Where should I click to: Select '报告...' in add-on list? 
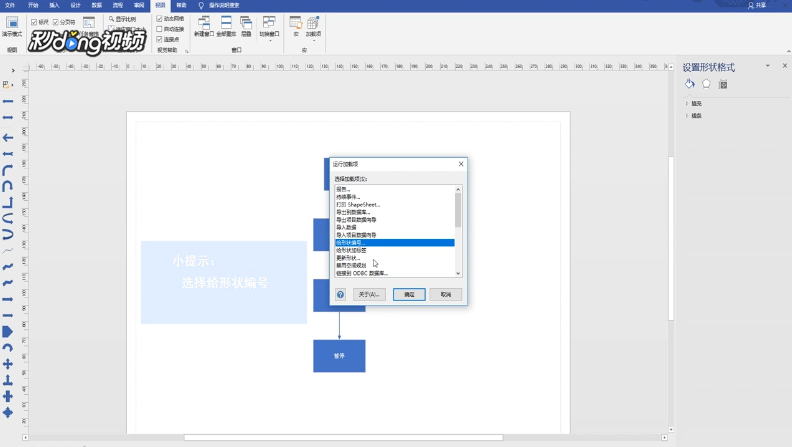click(343, 189)
